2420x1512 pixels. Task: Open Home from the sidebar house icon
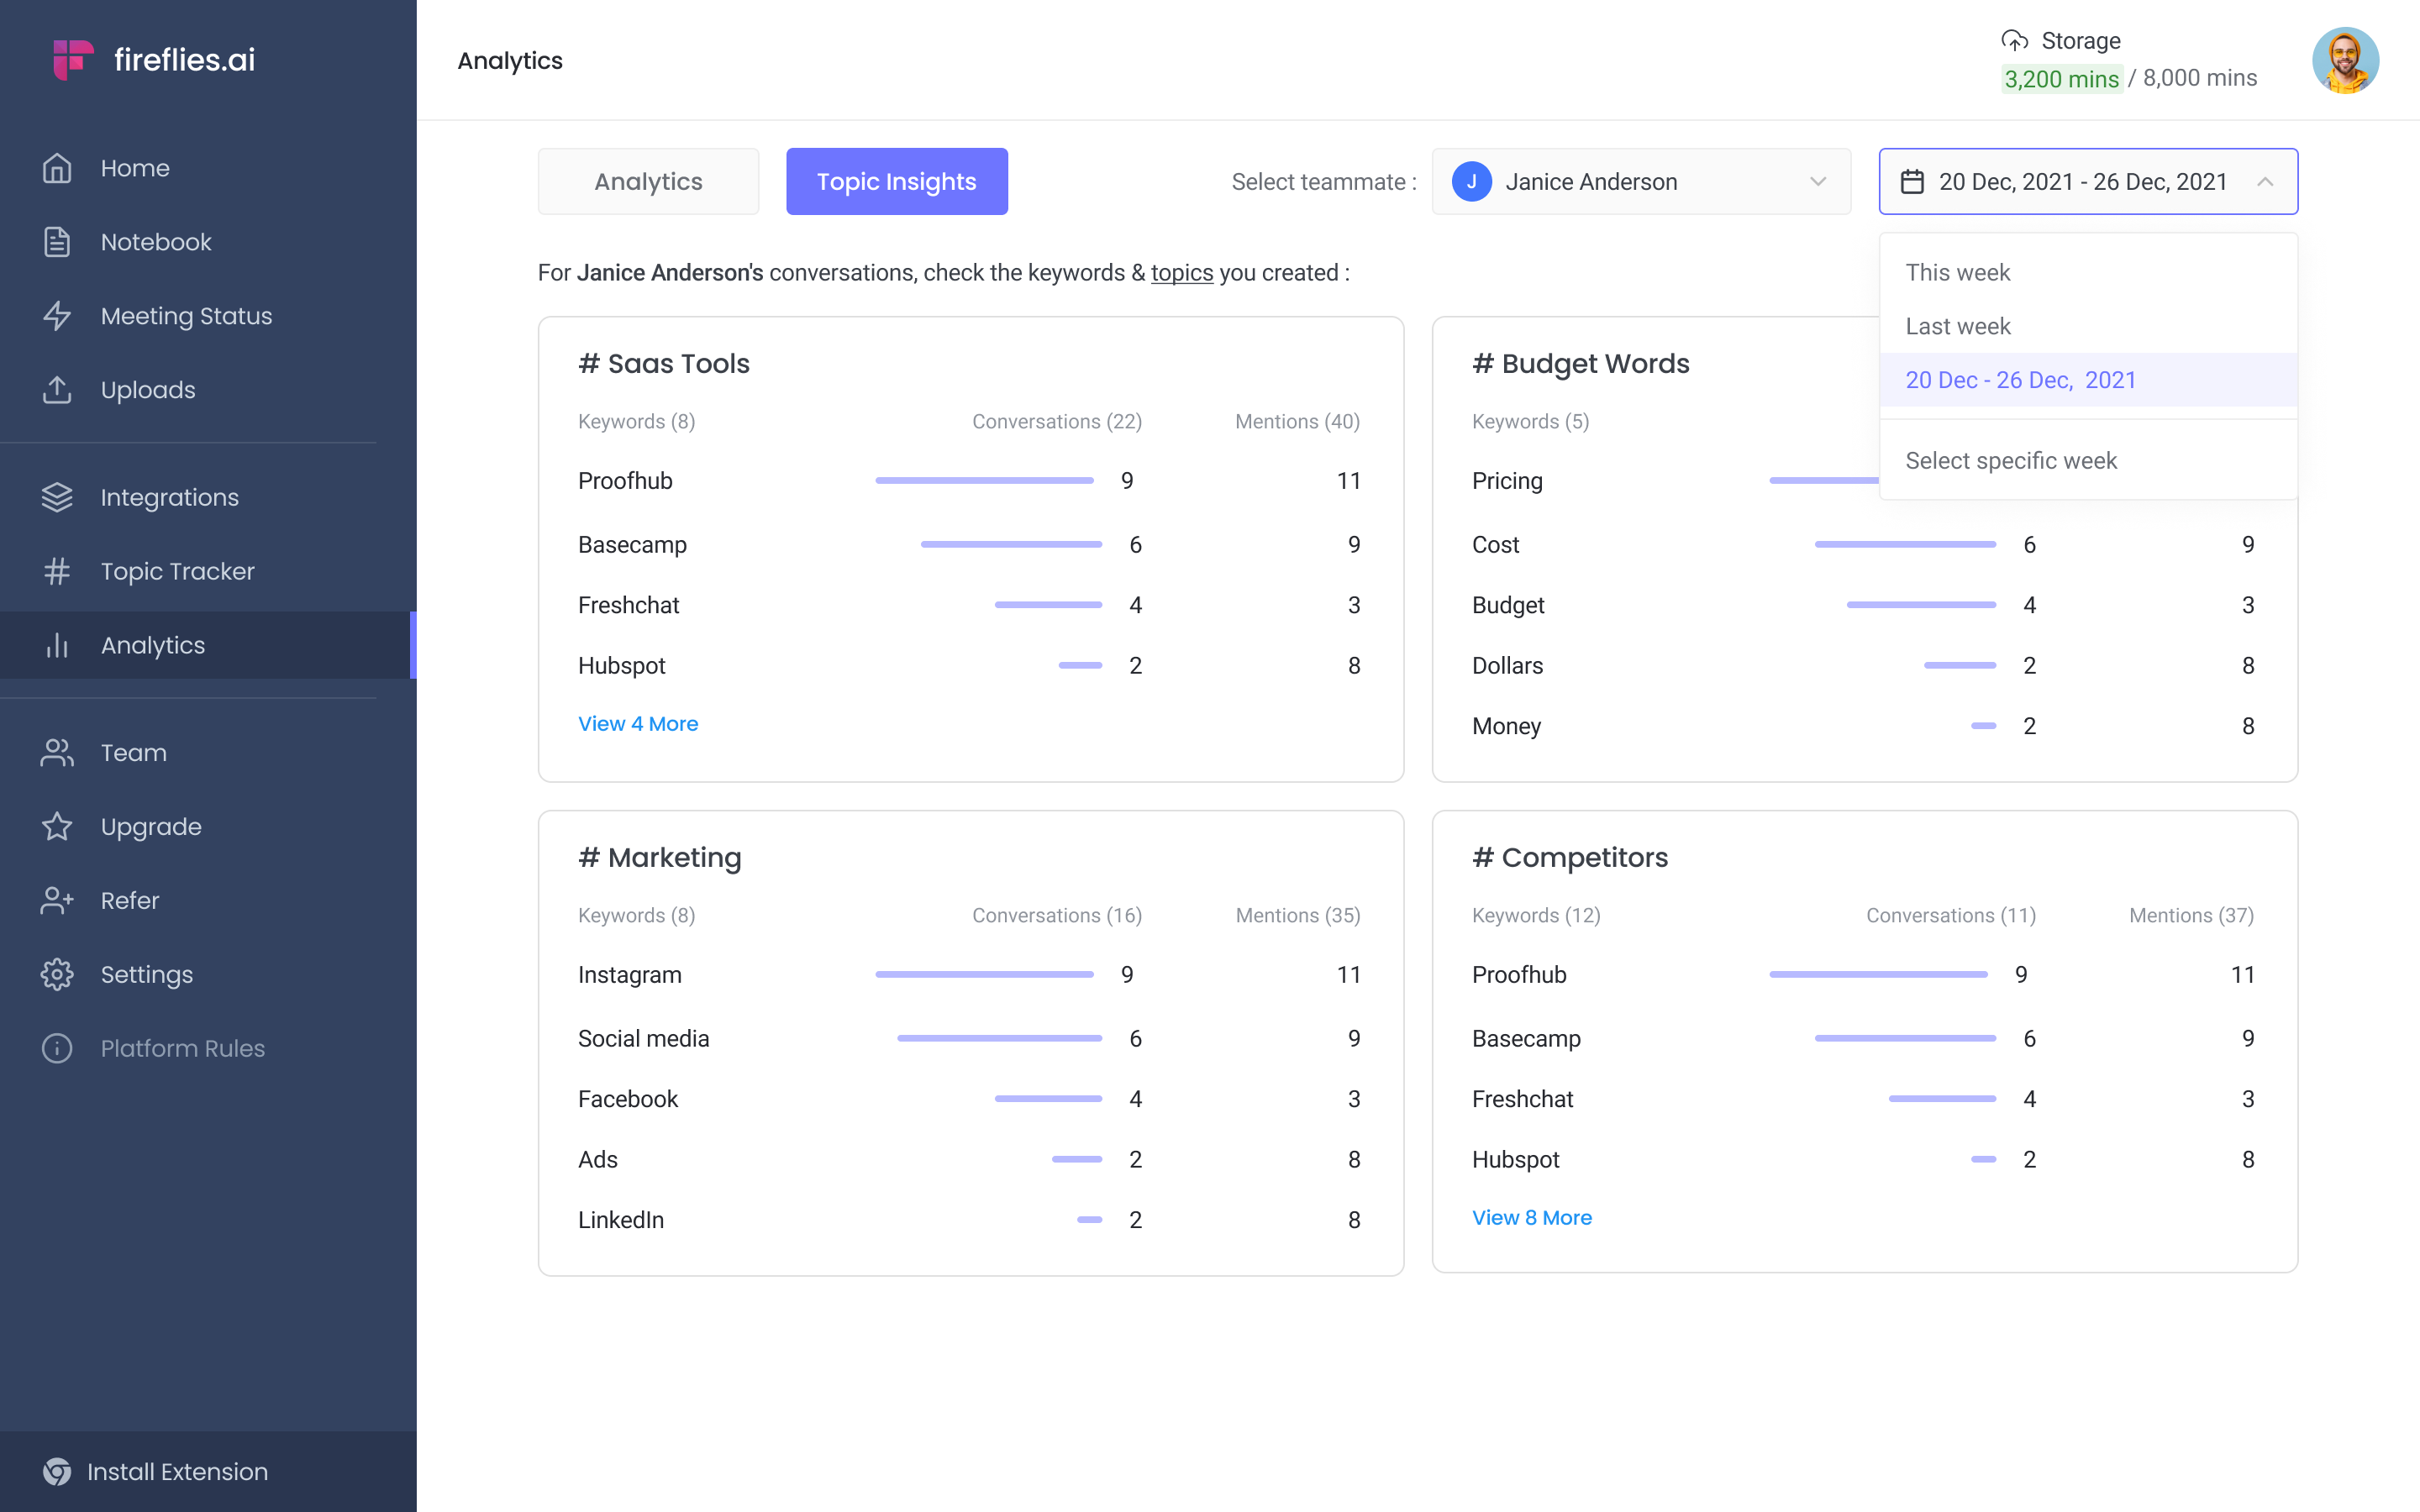pyautogui.click(x=57, y=168)
